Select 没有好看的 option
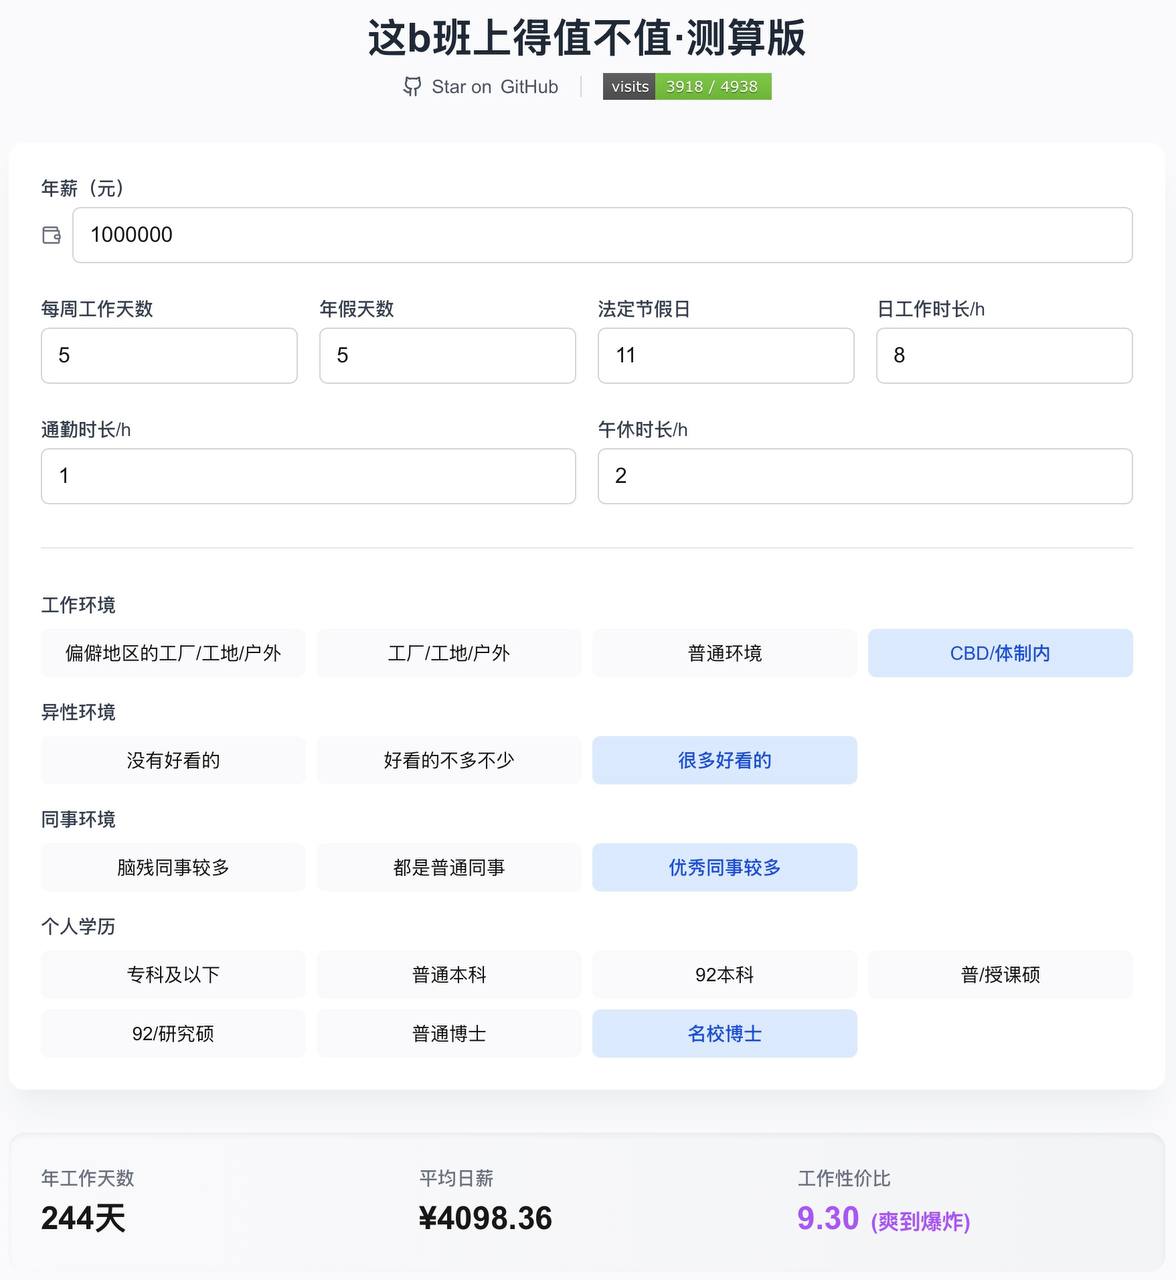 (173, 760)
